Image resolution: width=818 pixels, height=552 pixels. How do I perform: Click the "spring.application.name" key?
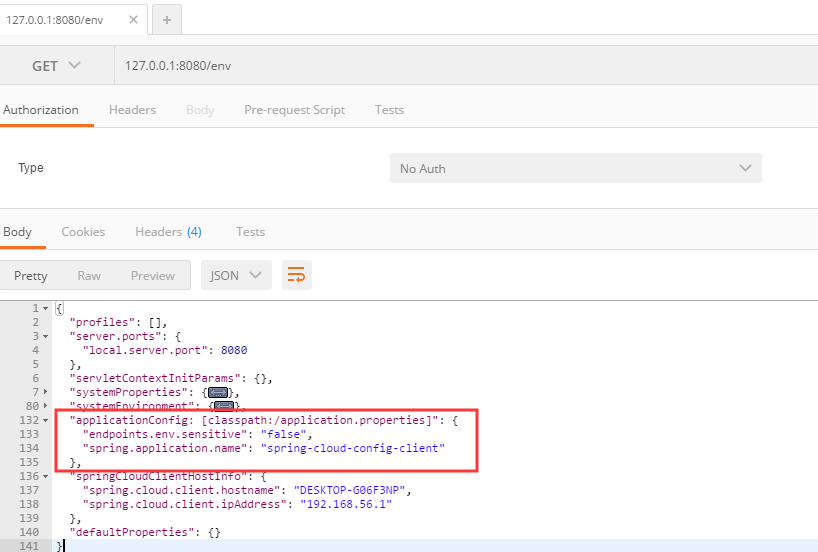pyautogui.click(x=165, y=448)
